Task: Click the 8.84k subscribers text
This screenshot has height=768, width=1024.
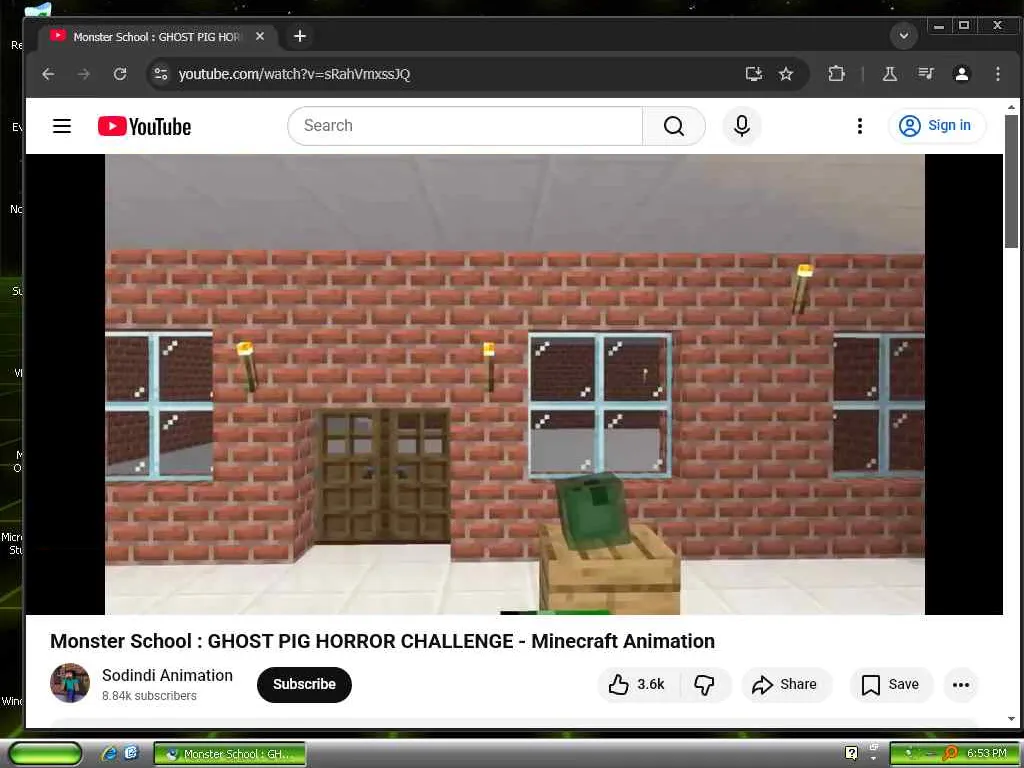Action: tap(149, 696)
